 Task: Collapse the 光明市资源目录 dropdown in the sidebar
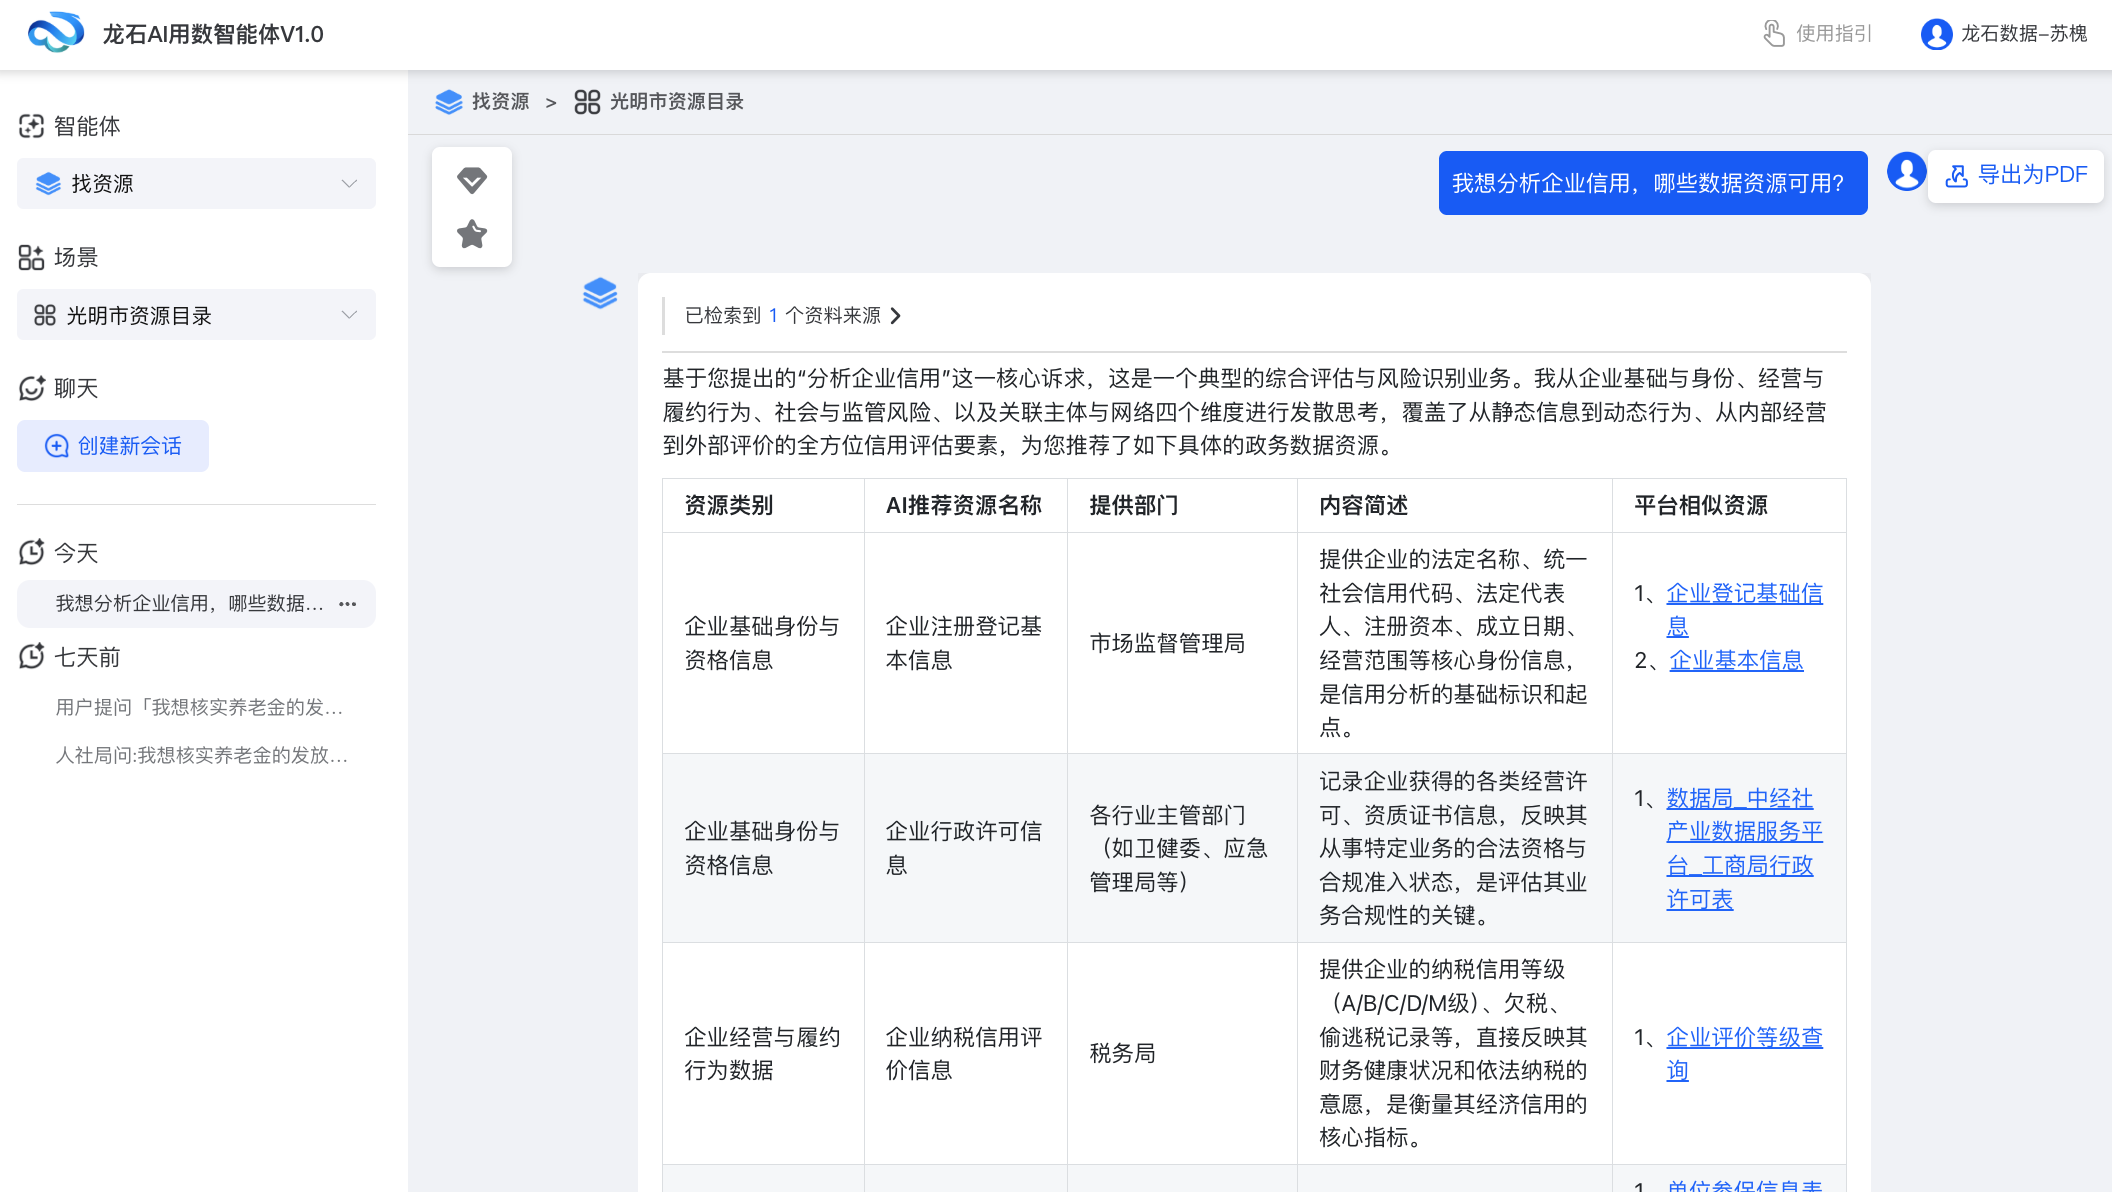click(348, 314)
